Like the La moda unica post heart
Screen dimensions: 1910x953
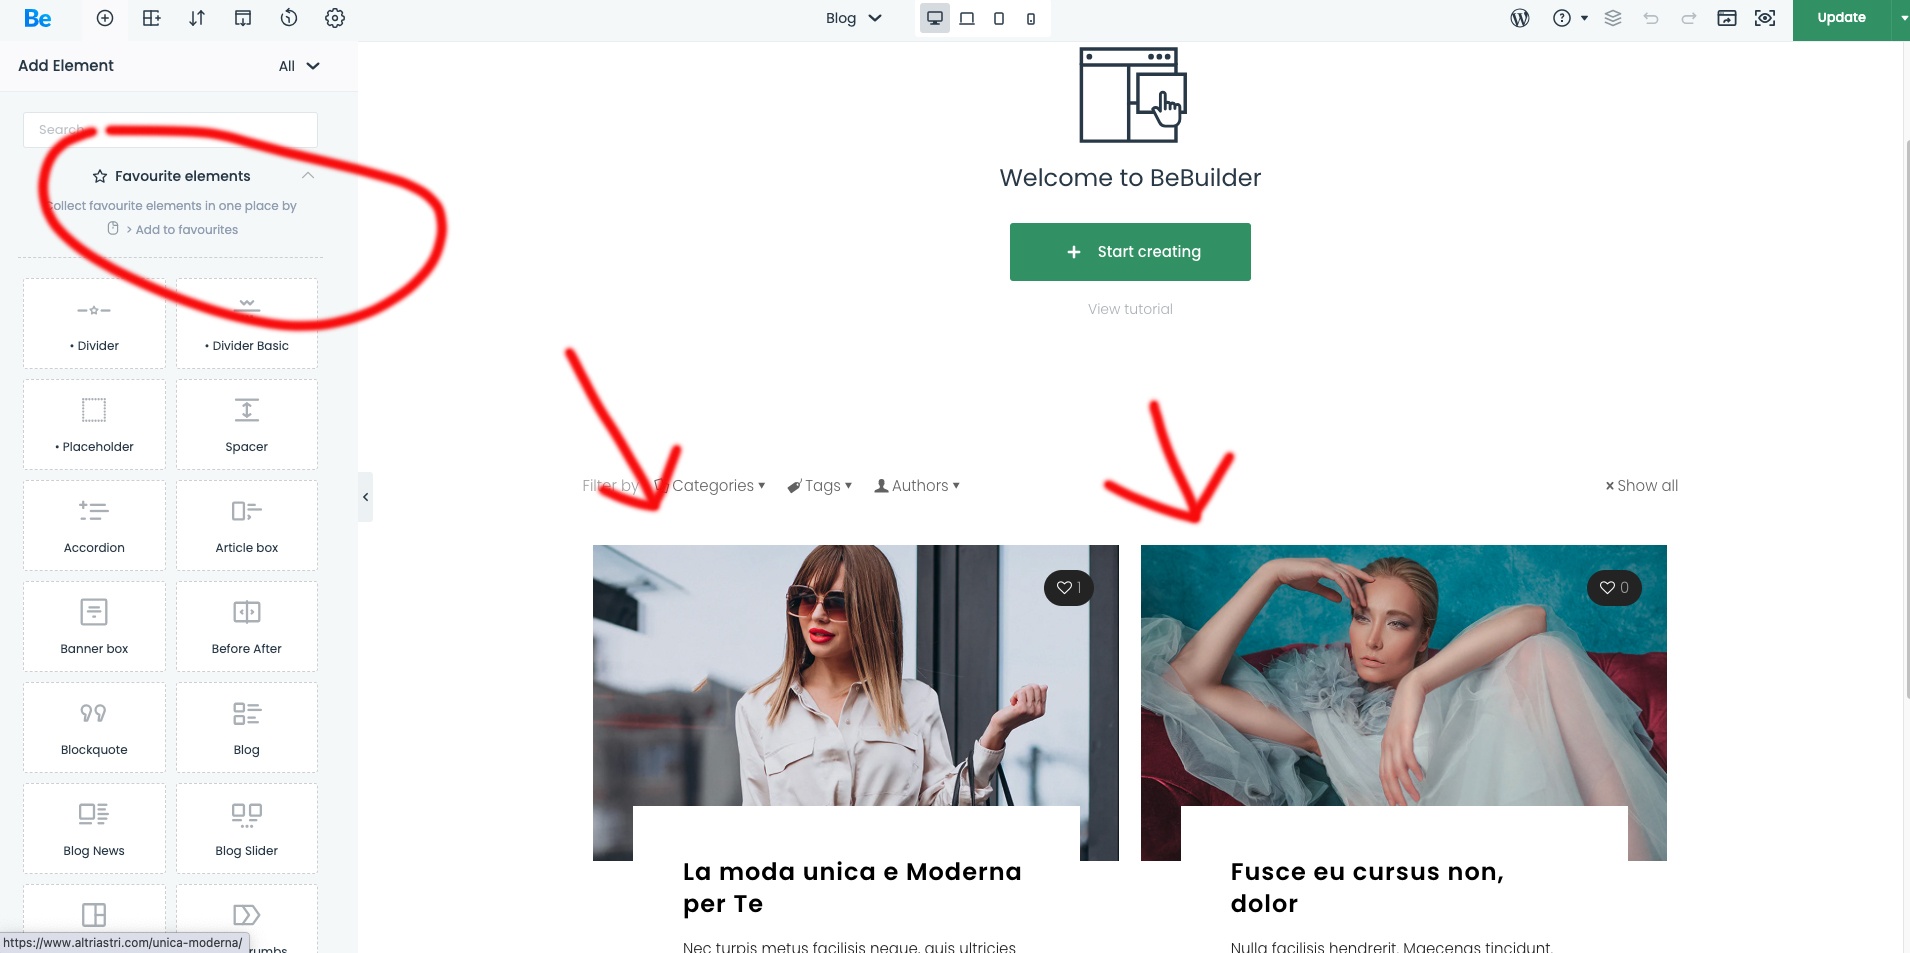coord(1068,588)
